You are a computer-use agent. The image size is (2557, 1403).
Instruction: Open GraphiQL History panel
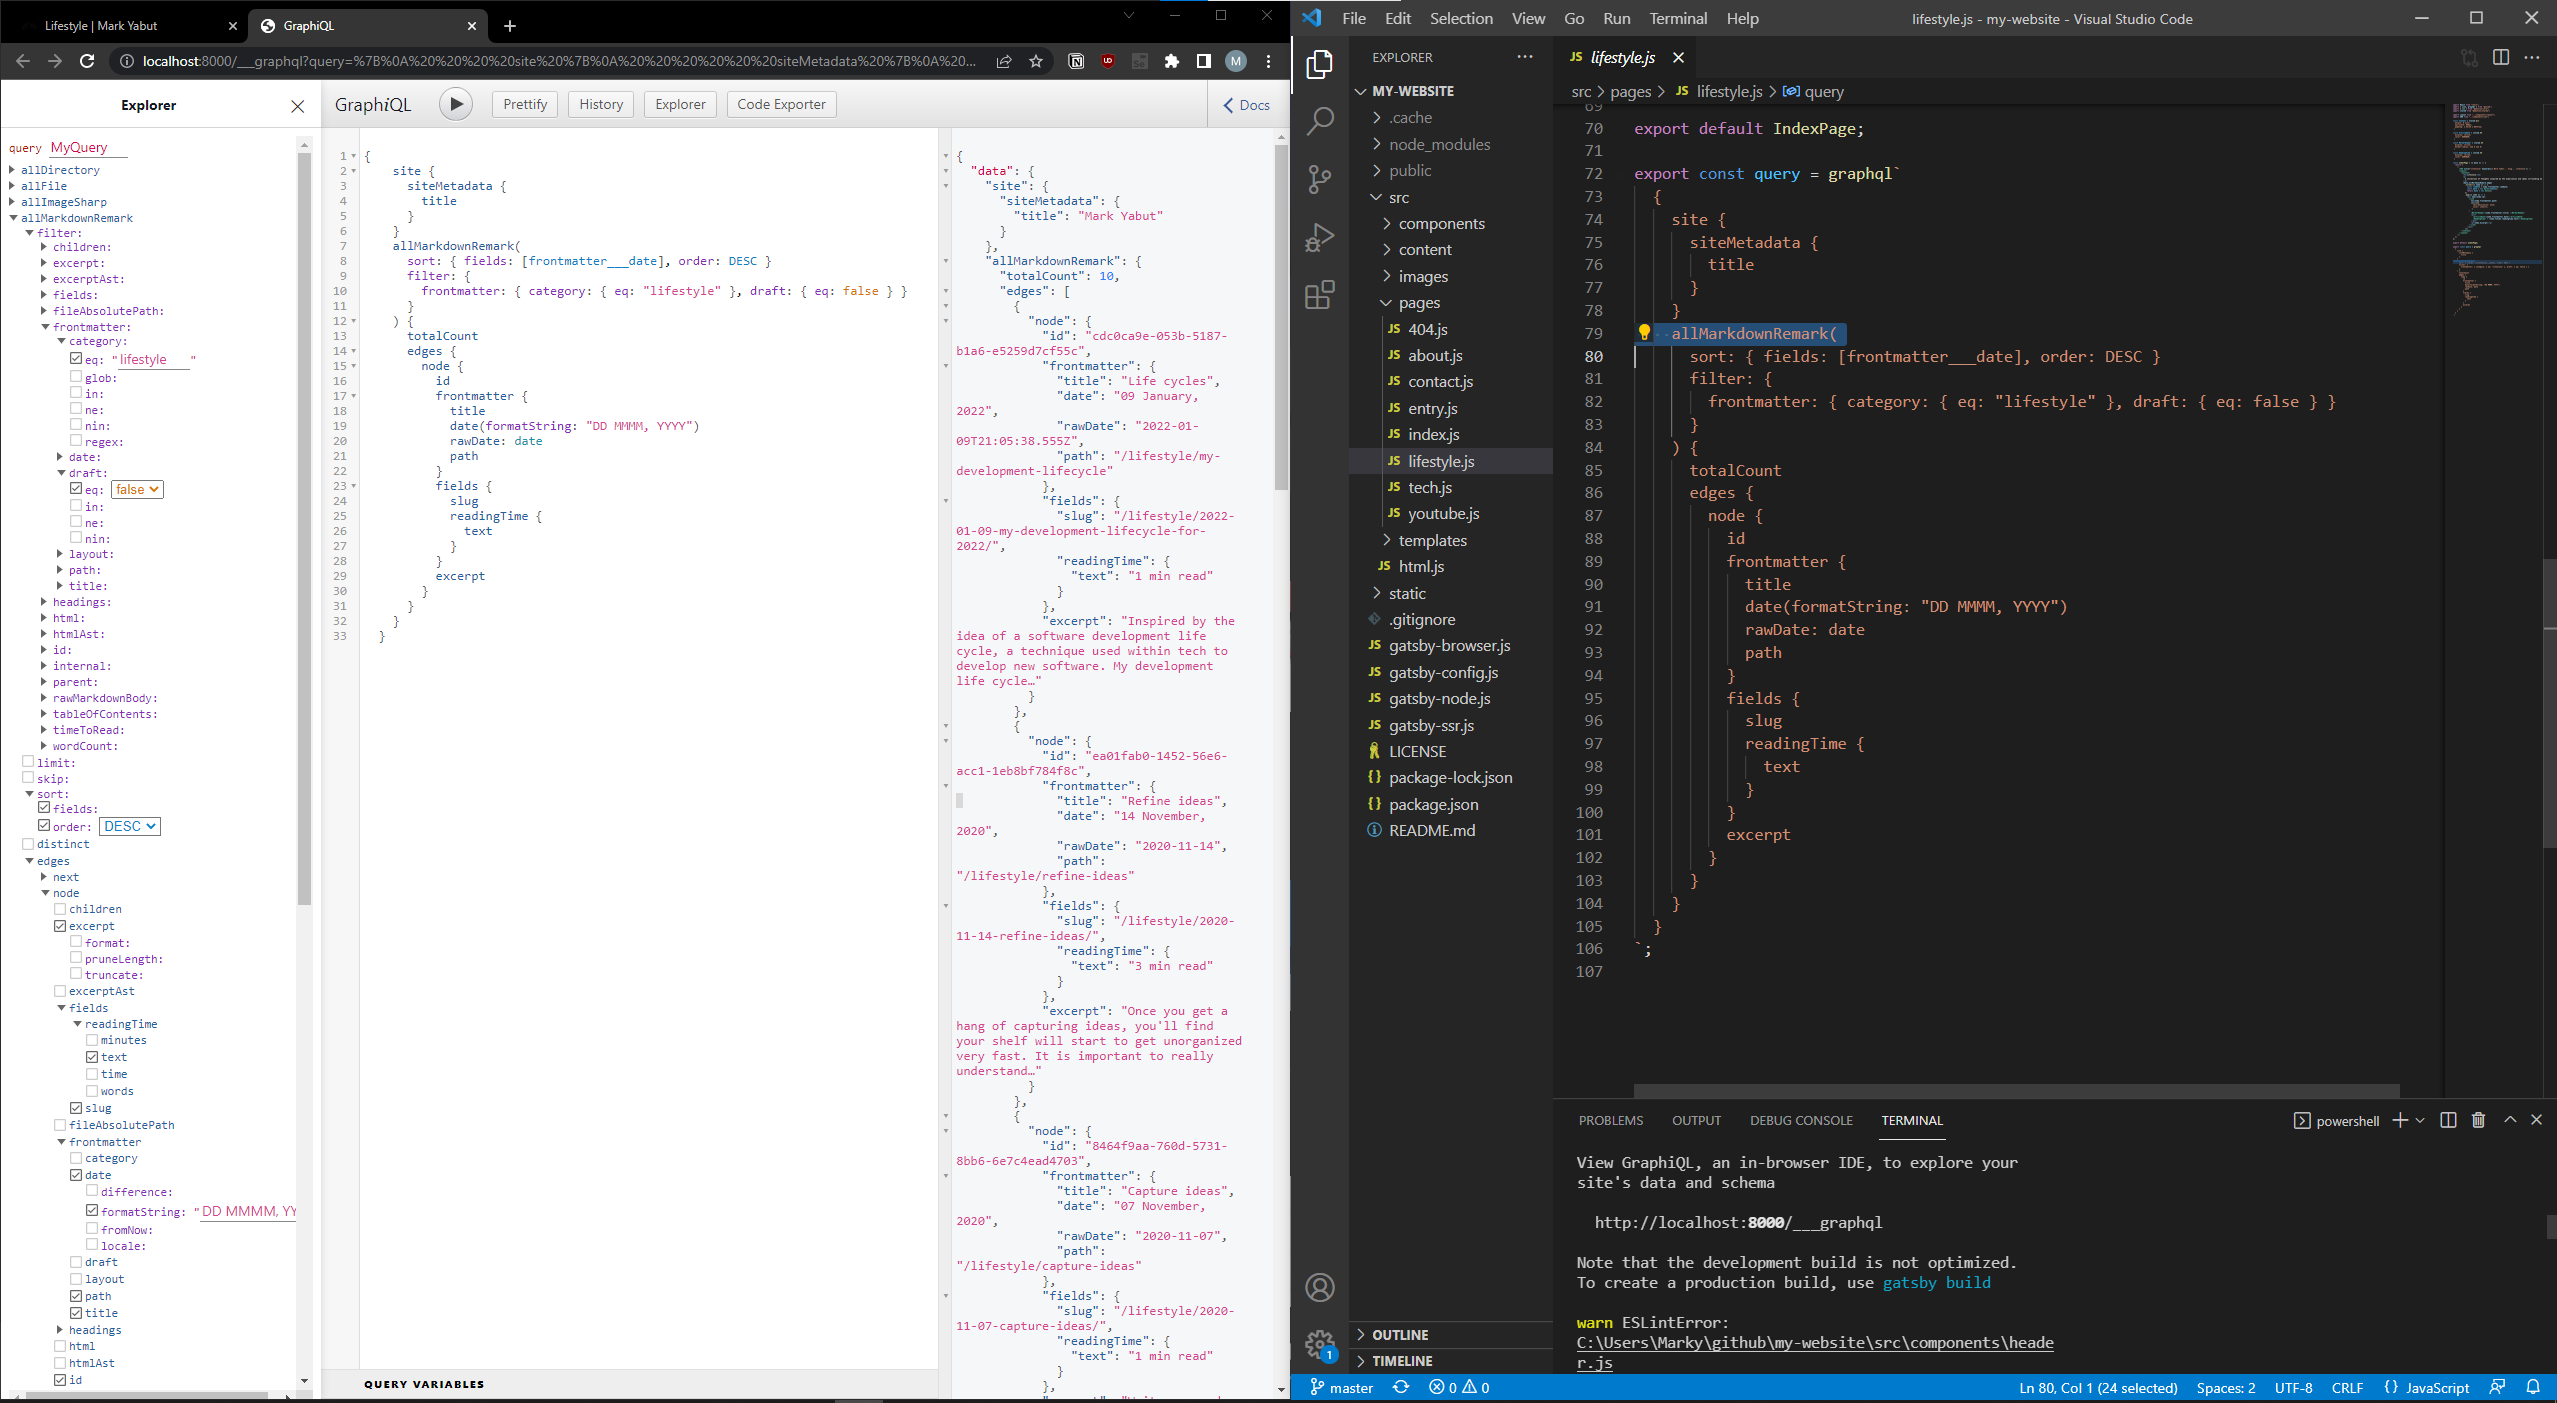[601, 104]
